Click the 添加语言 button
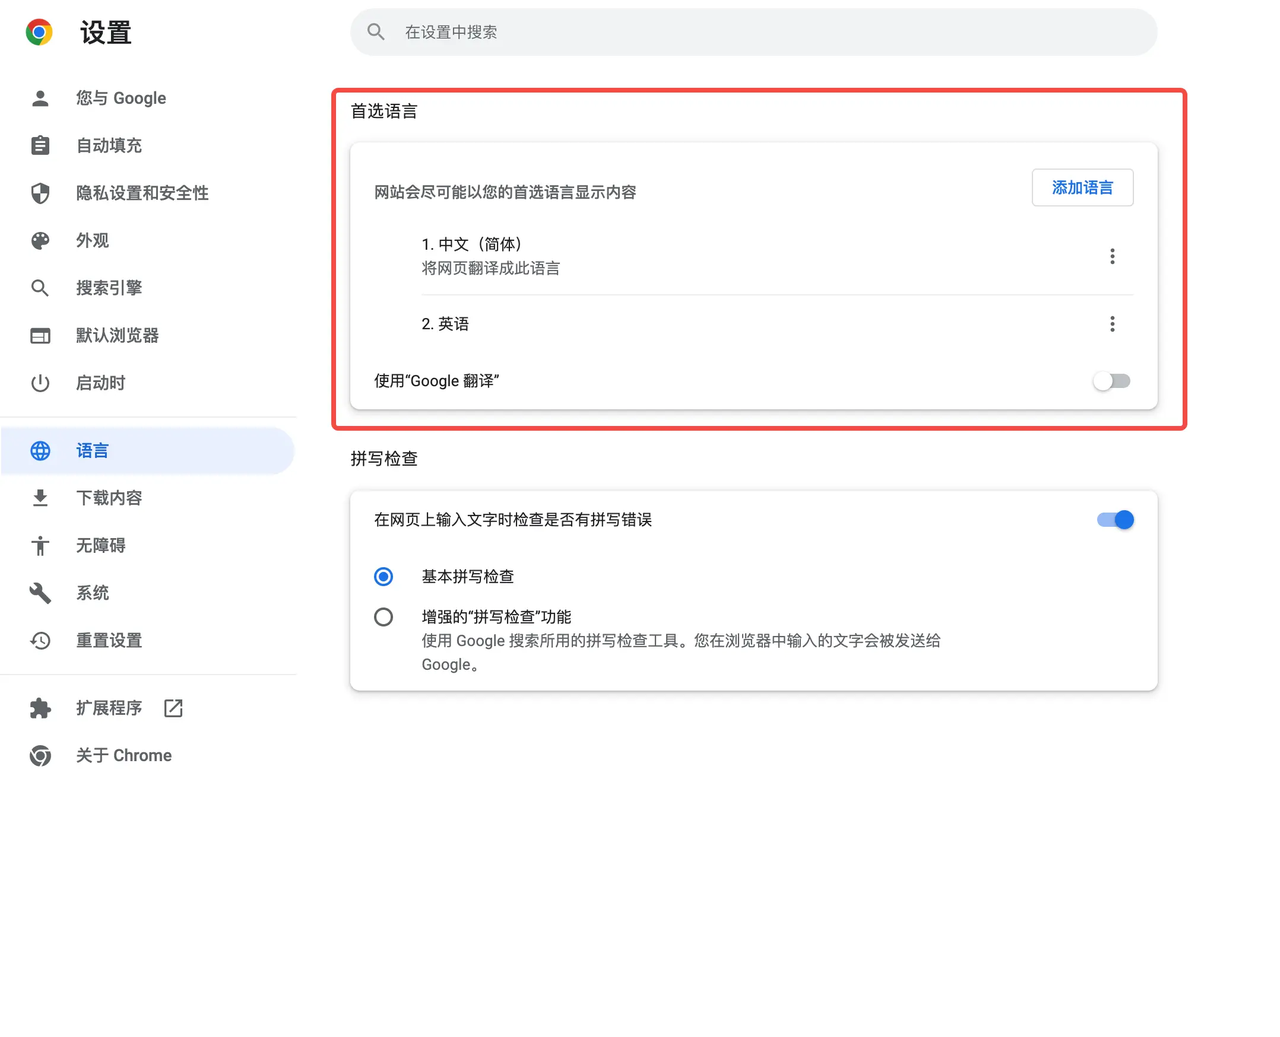The height and width of the screenshot is (1037, 1280). pyautogui.click(x=1082, y=187)
